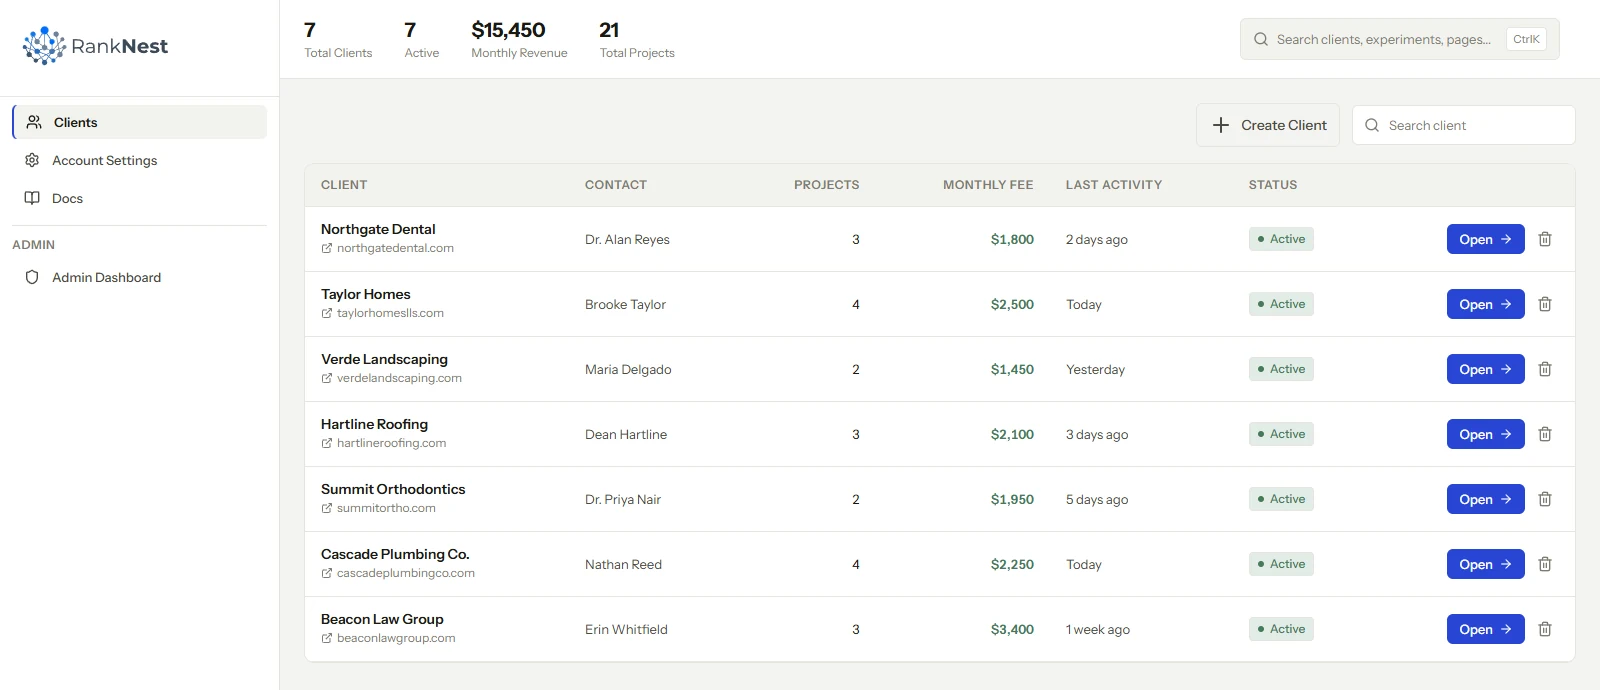Click contact name Dr. Alan Reyes
The width and height of the screenshot is (1600, 690).
pos(627,239)
